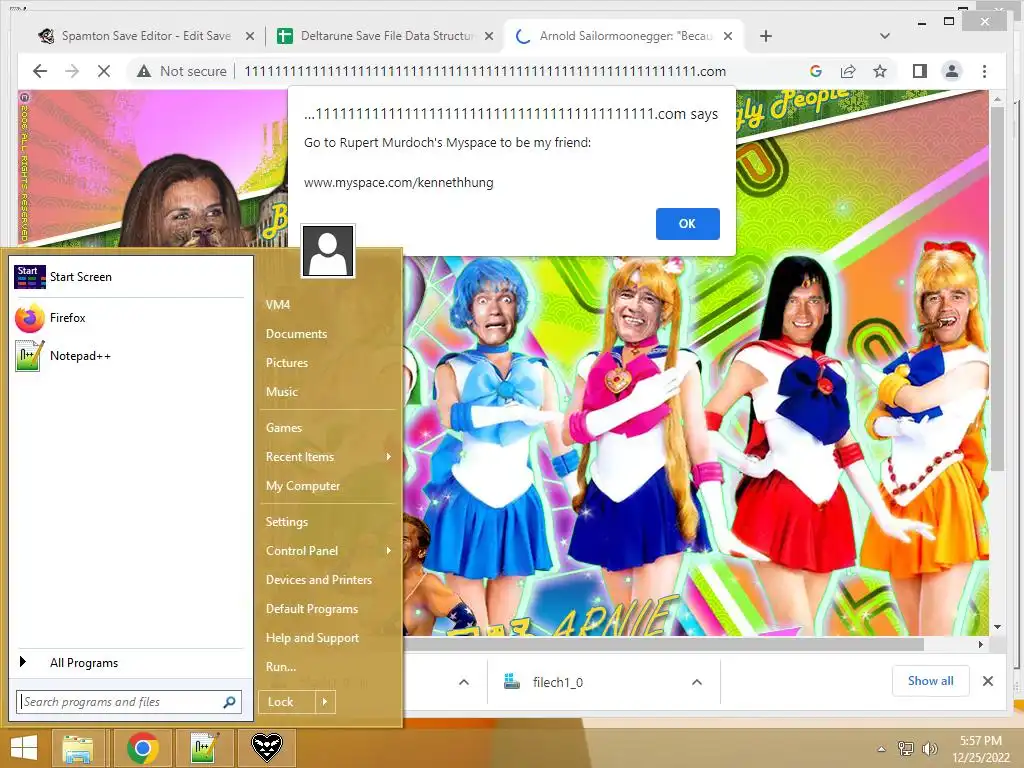Screen dimensions: 1024x768
Task: Click OK in the alert dialog
Action: click(687, 223)
